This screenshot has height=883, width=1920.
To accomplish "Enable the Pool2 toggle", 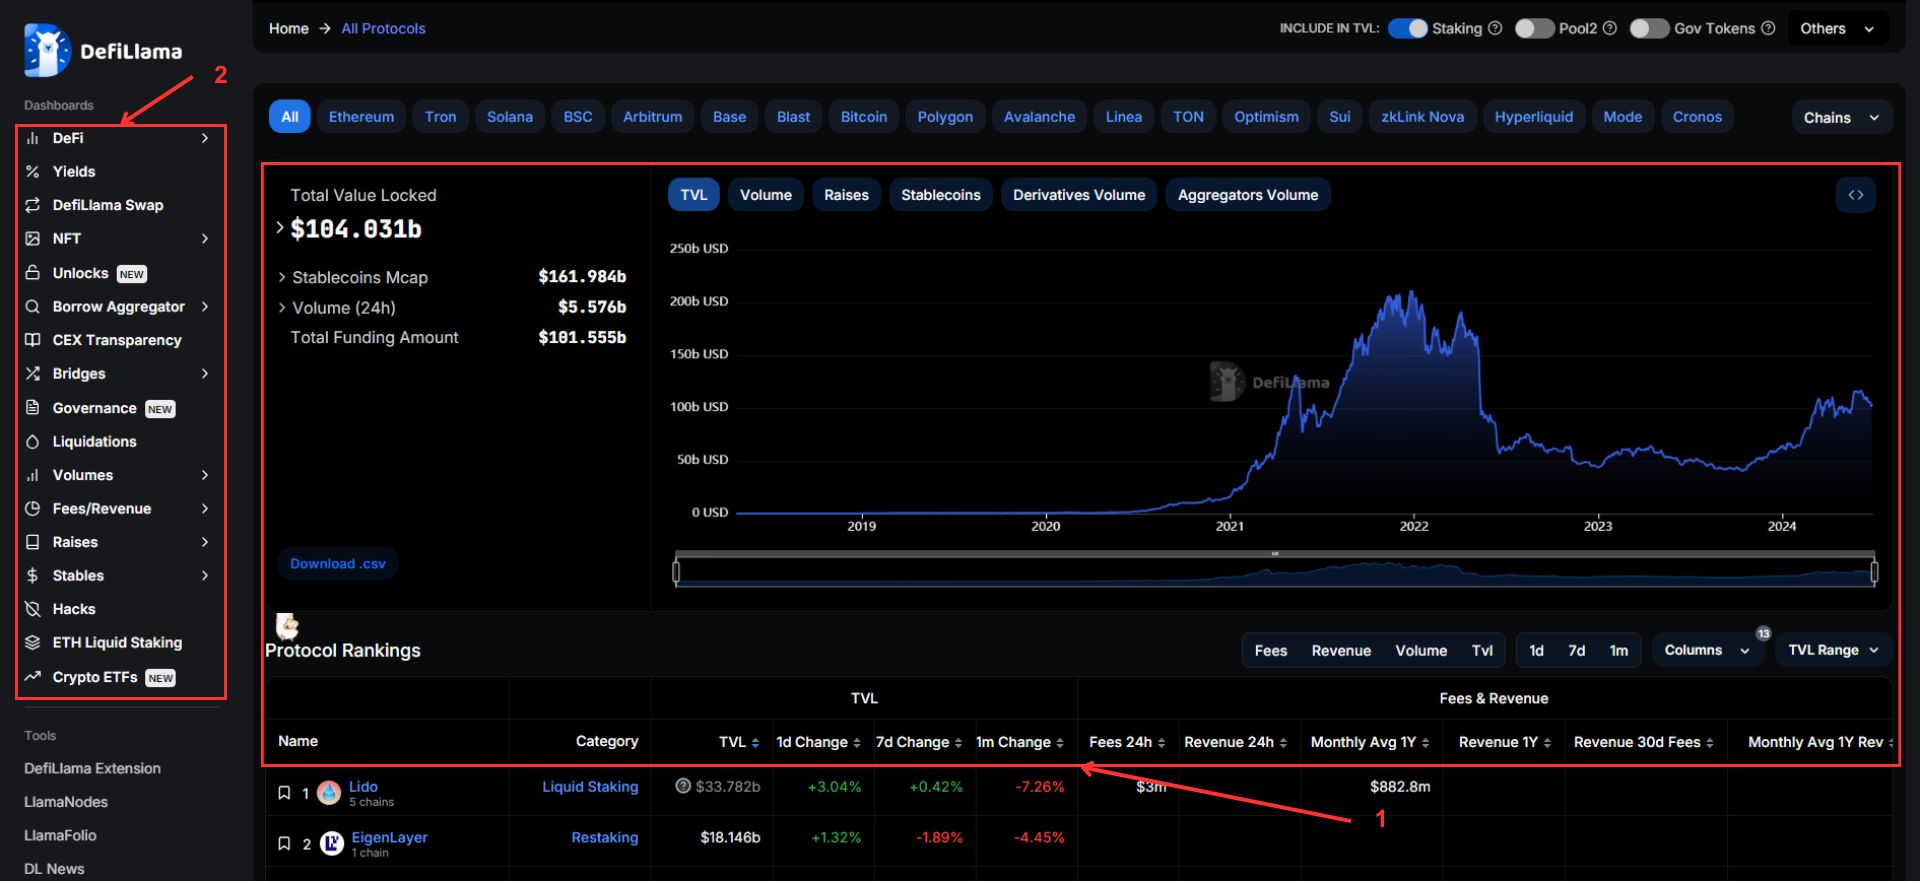I will click(1534, 29).
